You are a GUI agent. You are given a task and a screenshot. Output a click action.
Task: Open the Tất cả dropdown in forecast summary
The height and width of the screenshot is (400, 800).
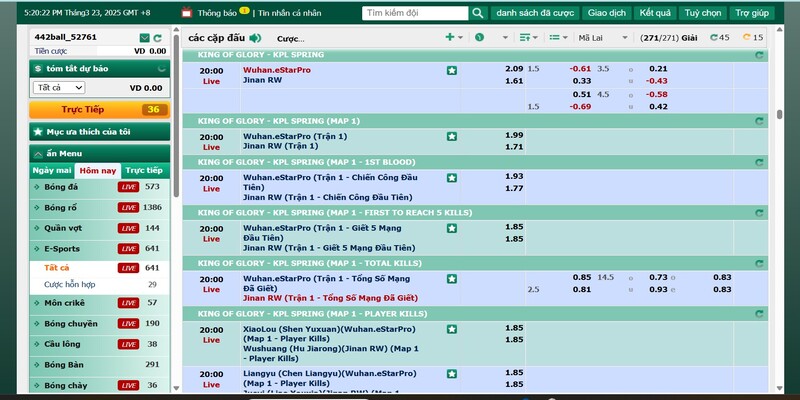59,88
